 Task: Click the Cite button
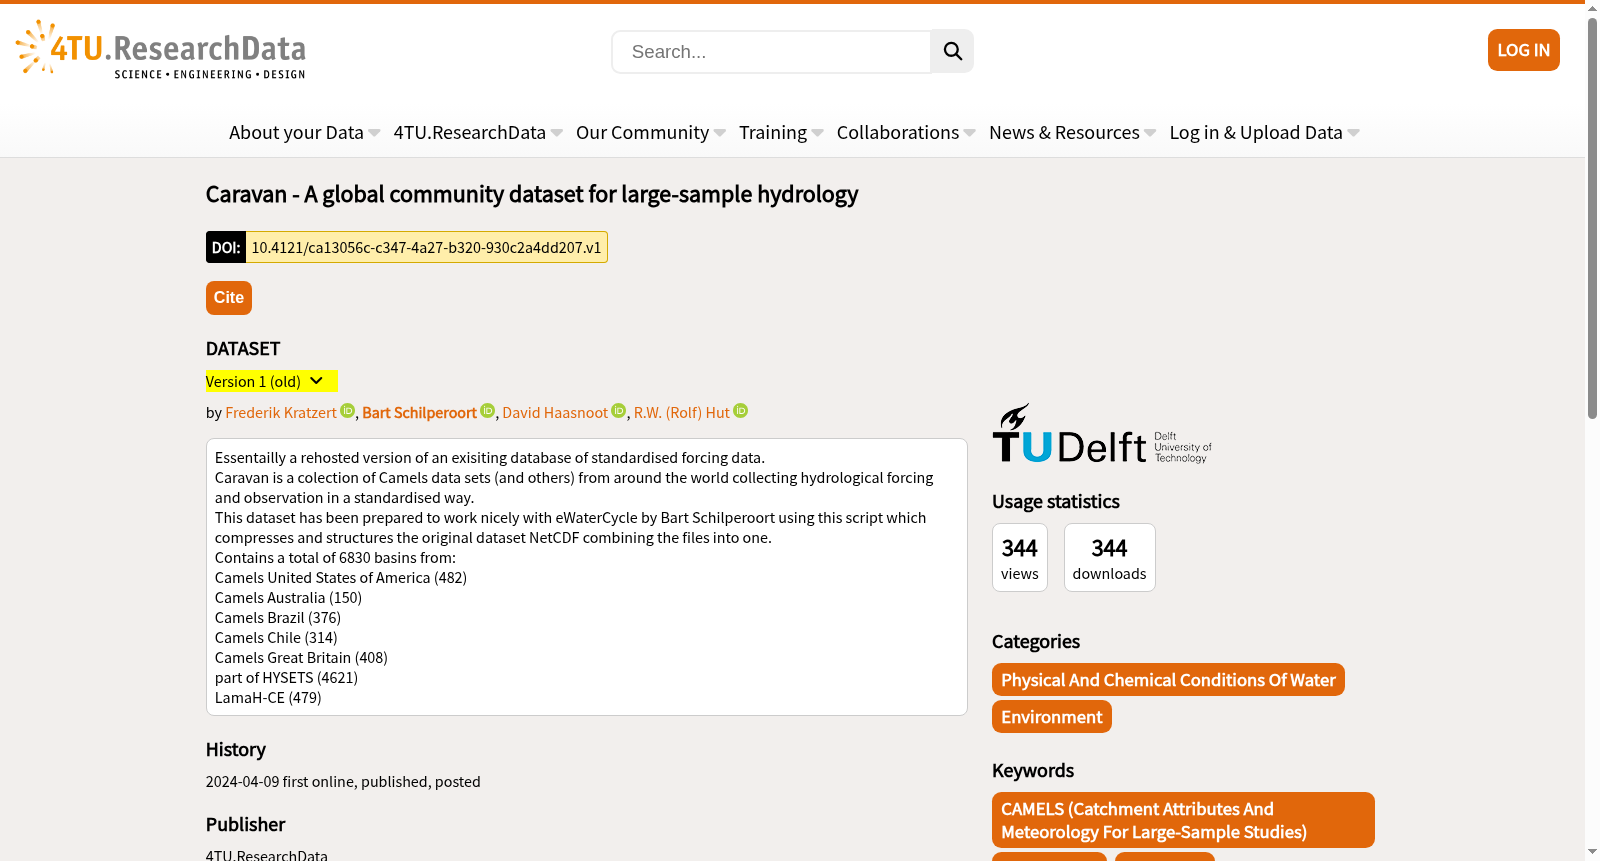pos(229,298)
